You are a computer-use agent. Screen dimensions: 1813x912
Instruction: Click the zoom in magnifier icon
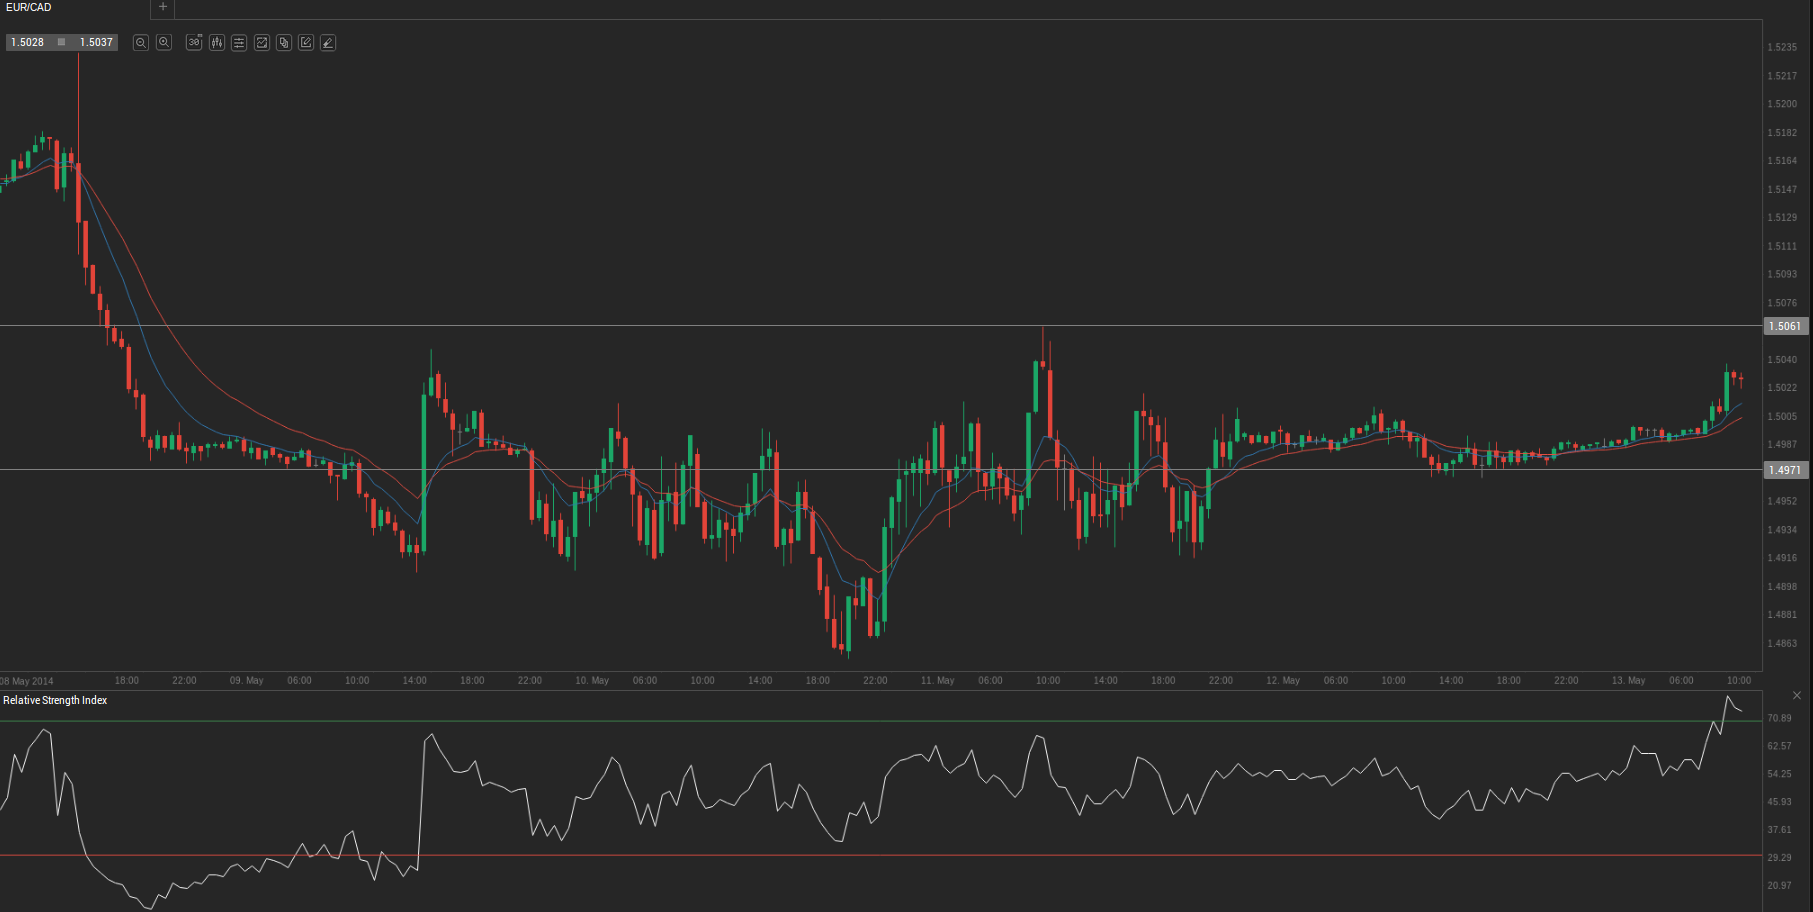click(x=164, y=43)
